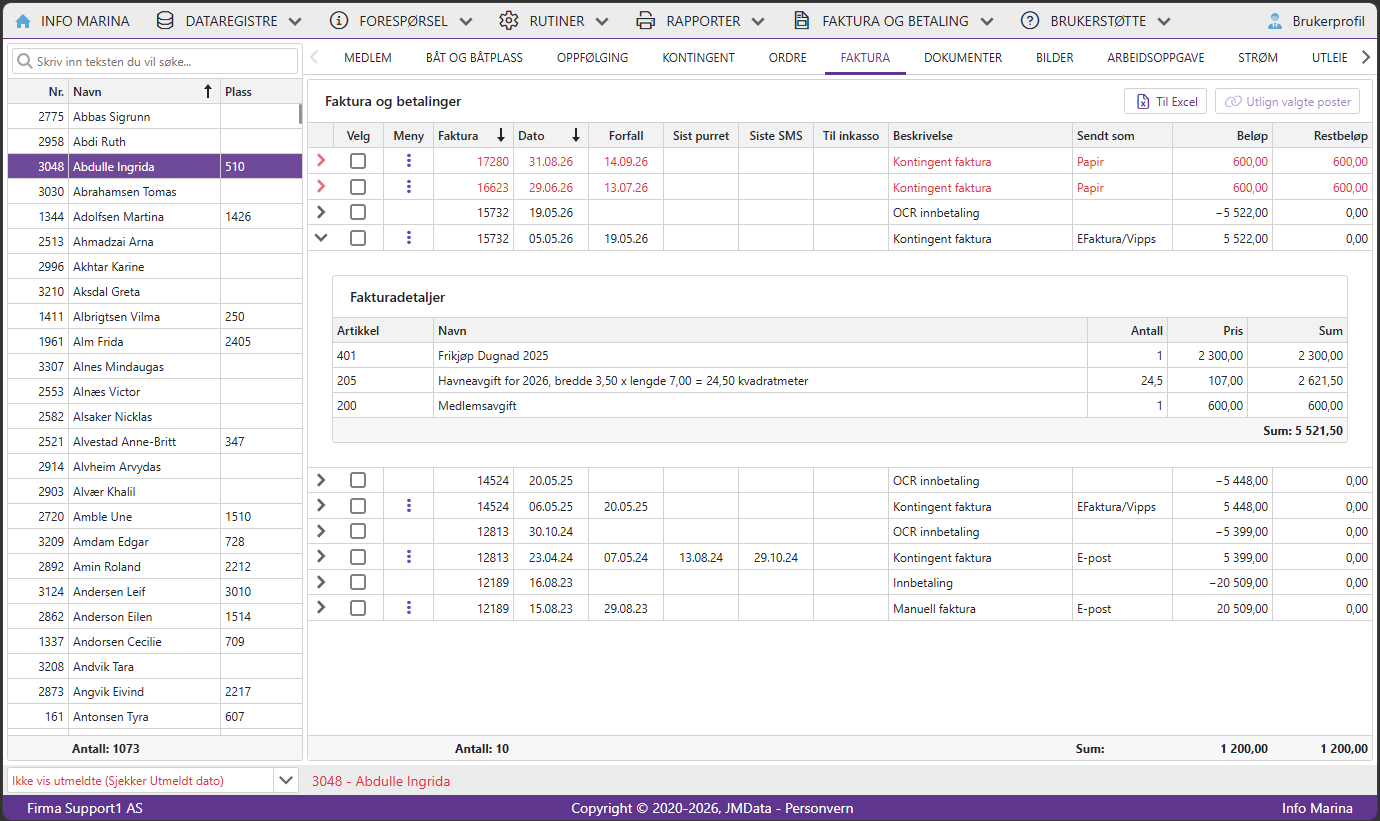Click the member search text field
The height and width of the screenshot is (821, 1380).
[155, 61]
